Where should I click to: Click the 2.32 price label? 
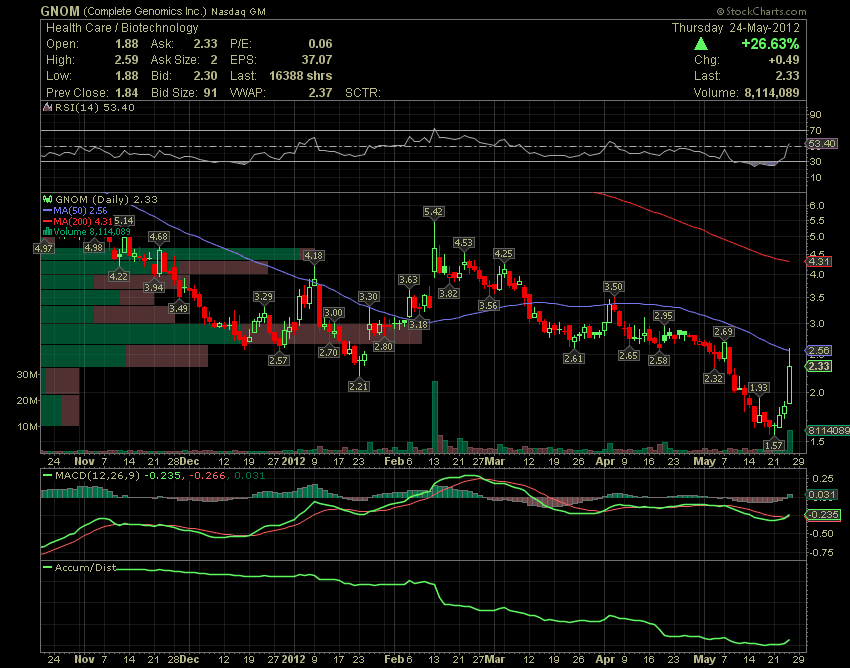click(713, 378)
